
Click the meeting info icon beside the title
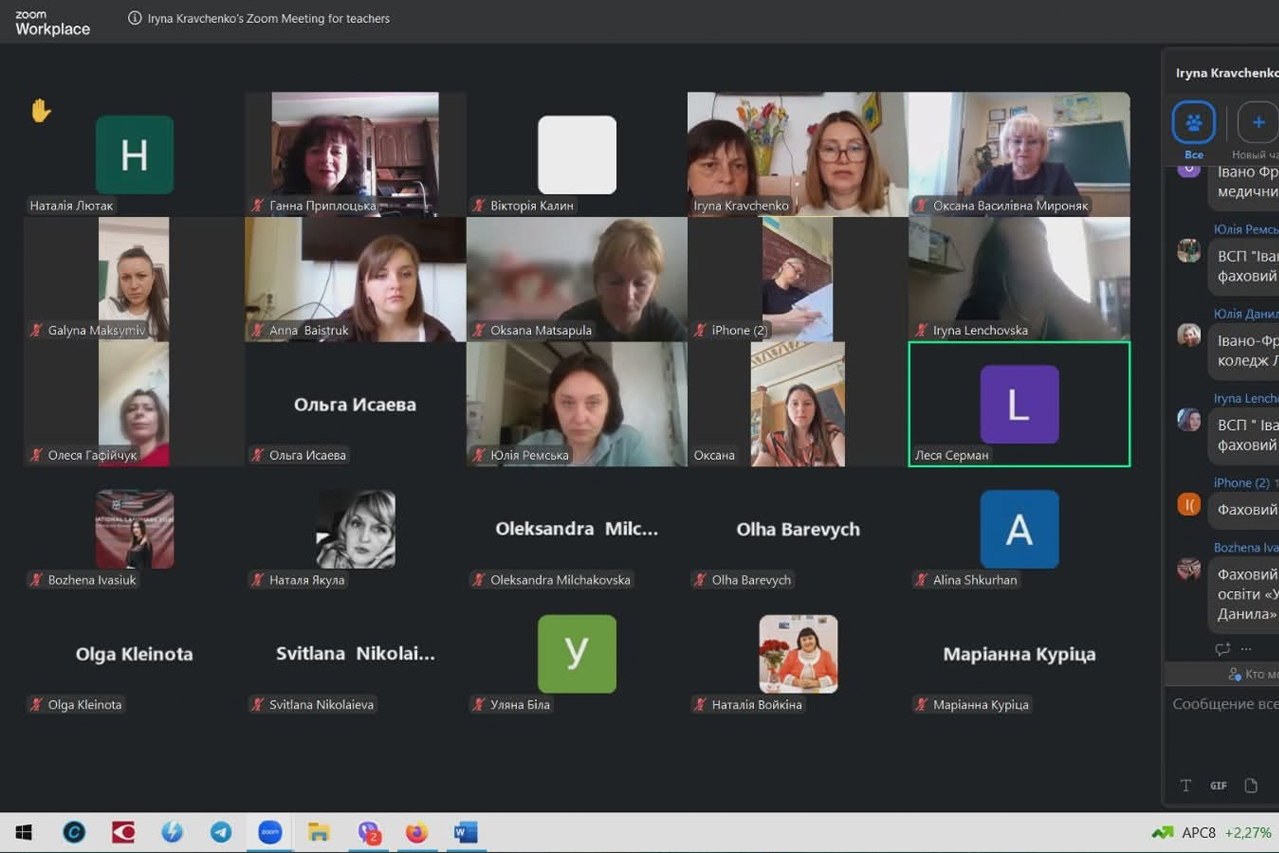[x=135, y=18]
